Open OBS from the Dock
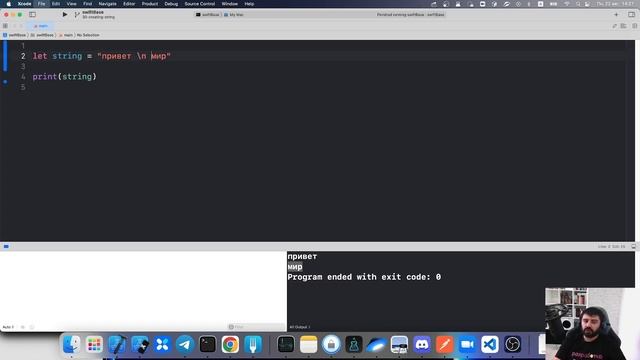The width and height of the screenshot is (640, 360). 512,344
